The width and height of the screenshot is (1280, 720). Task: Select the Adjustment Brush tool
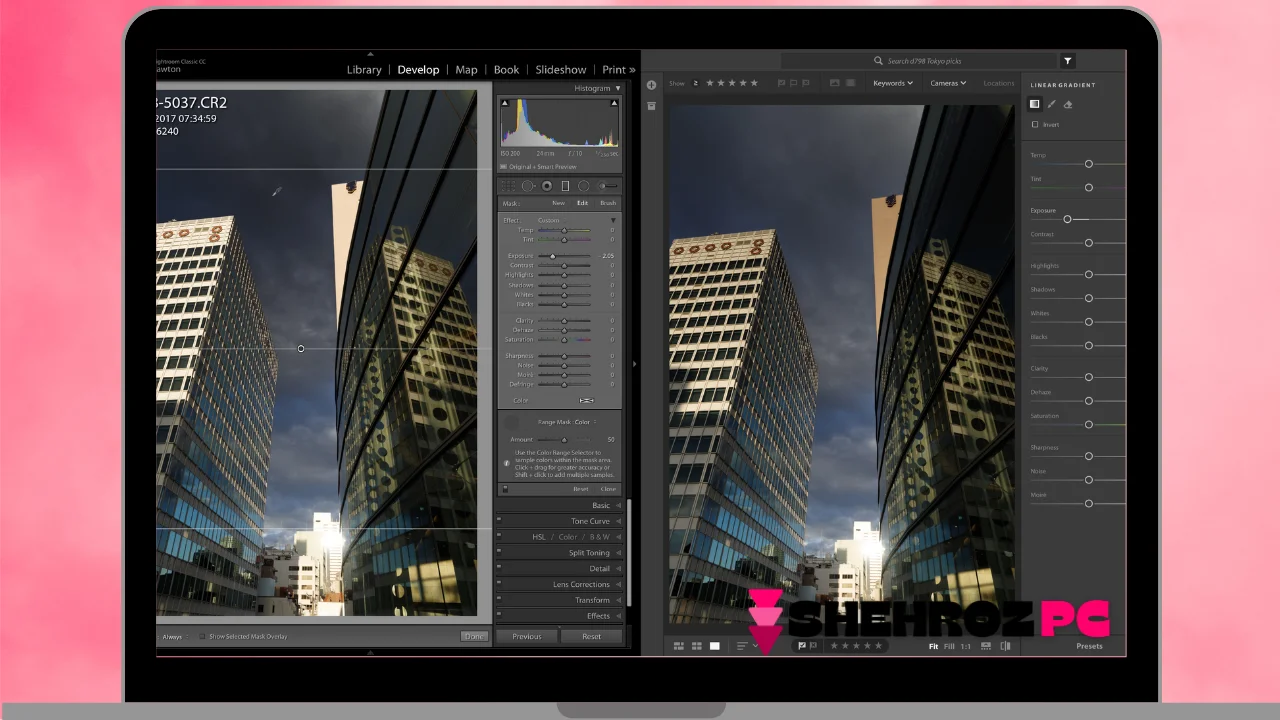pyautogui.click(x=607, y=186)
